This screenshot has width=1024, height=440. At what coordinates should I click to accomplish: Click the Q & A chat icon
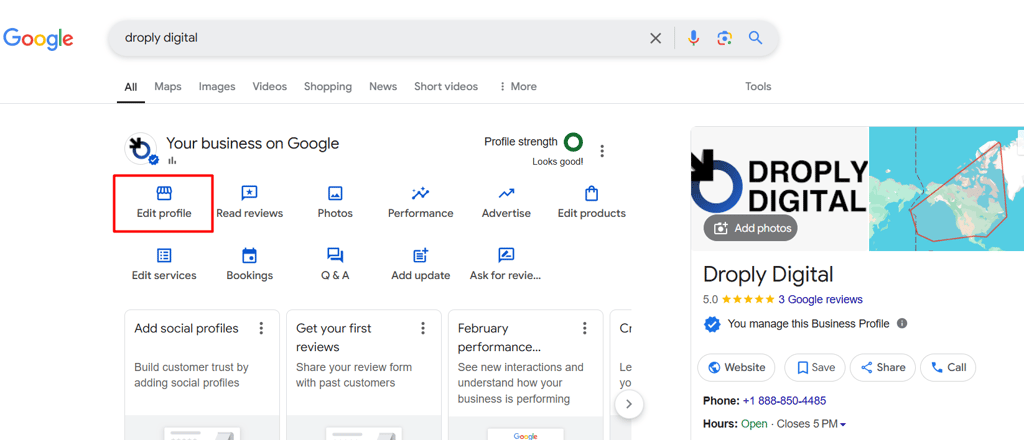[335, 256]
